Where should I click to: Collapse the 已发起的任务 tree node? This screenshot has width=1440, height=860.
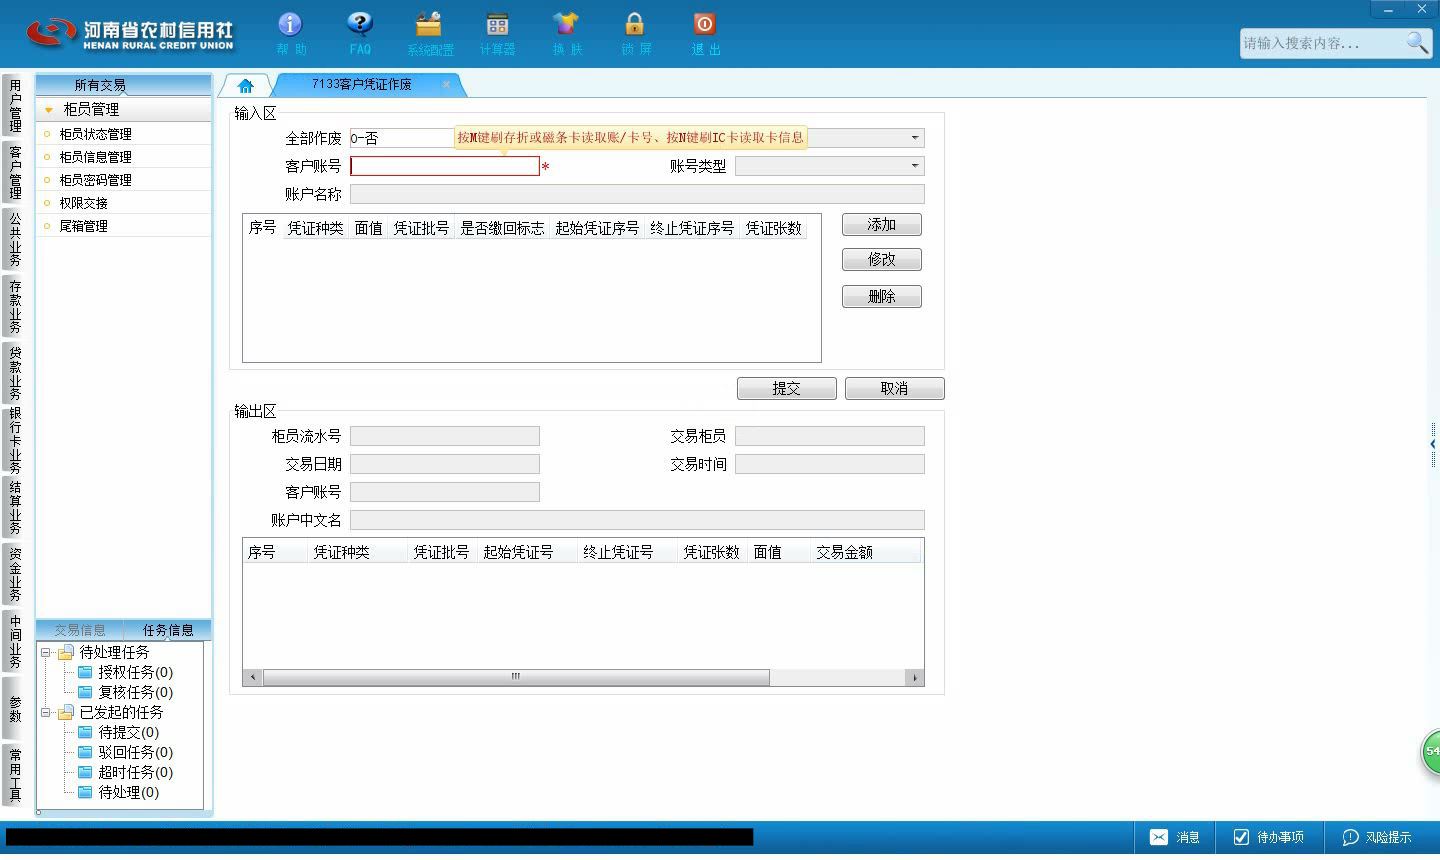tap(45, 713)
